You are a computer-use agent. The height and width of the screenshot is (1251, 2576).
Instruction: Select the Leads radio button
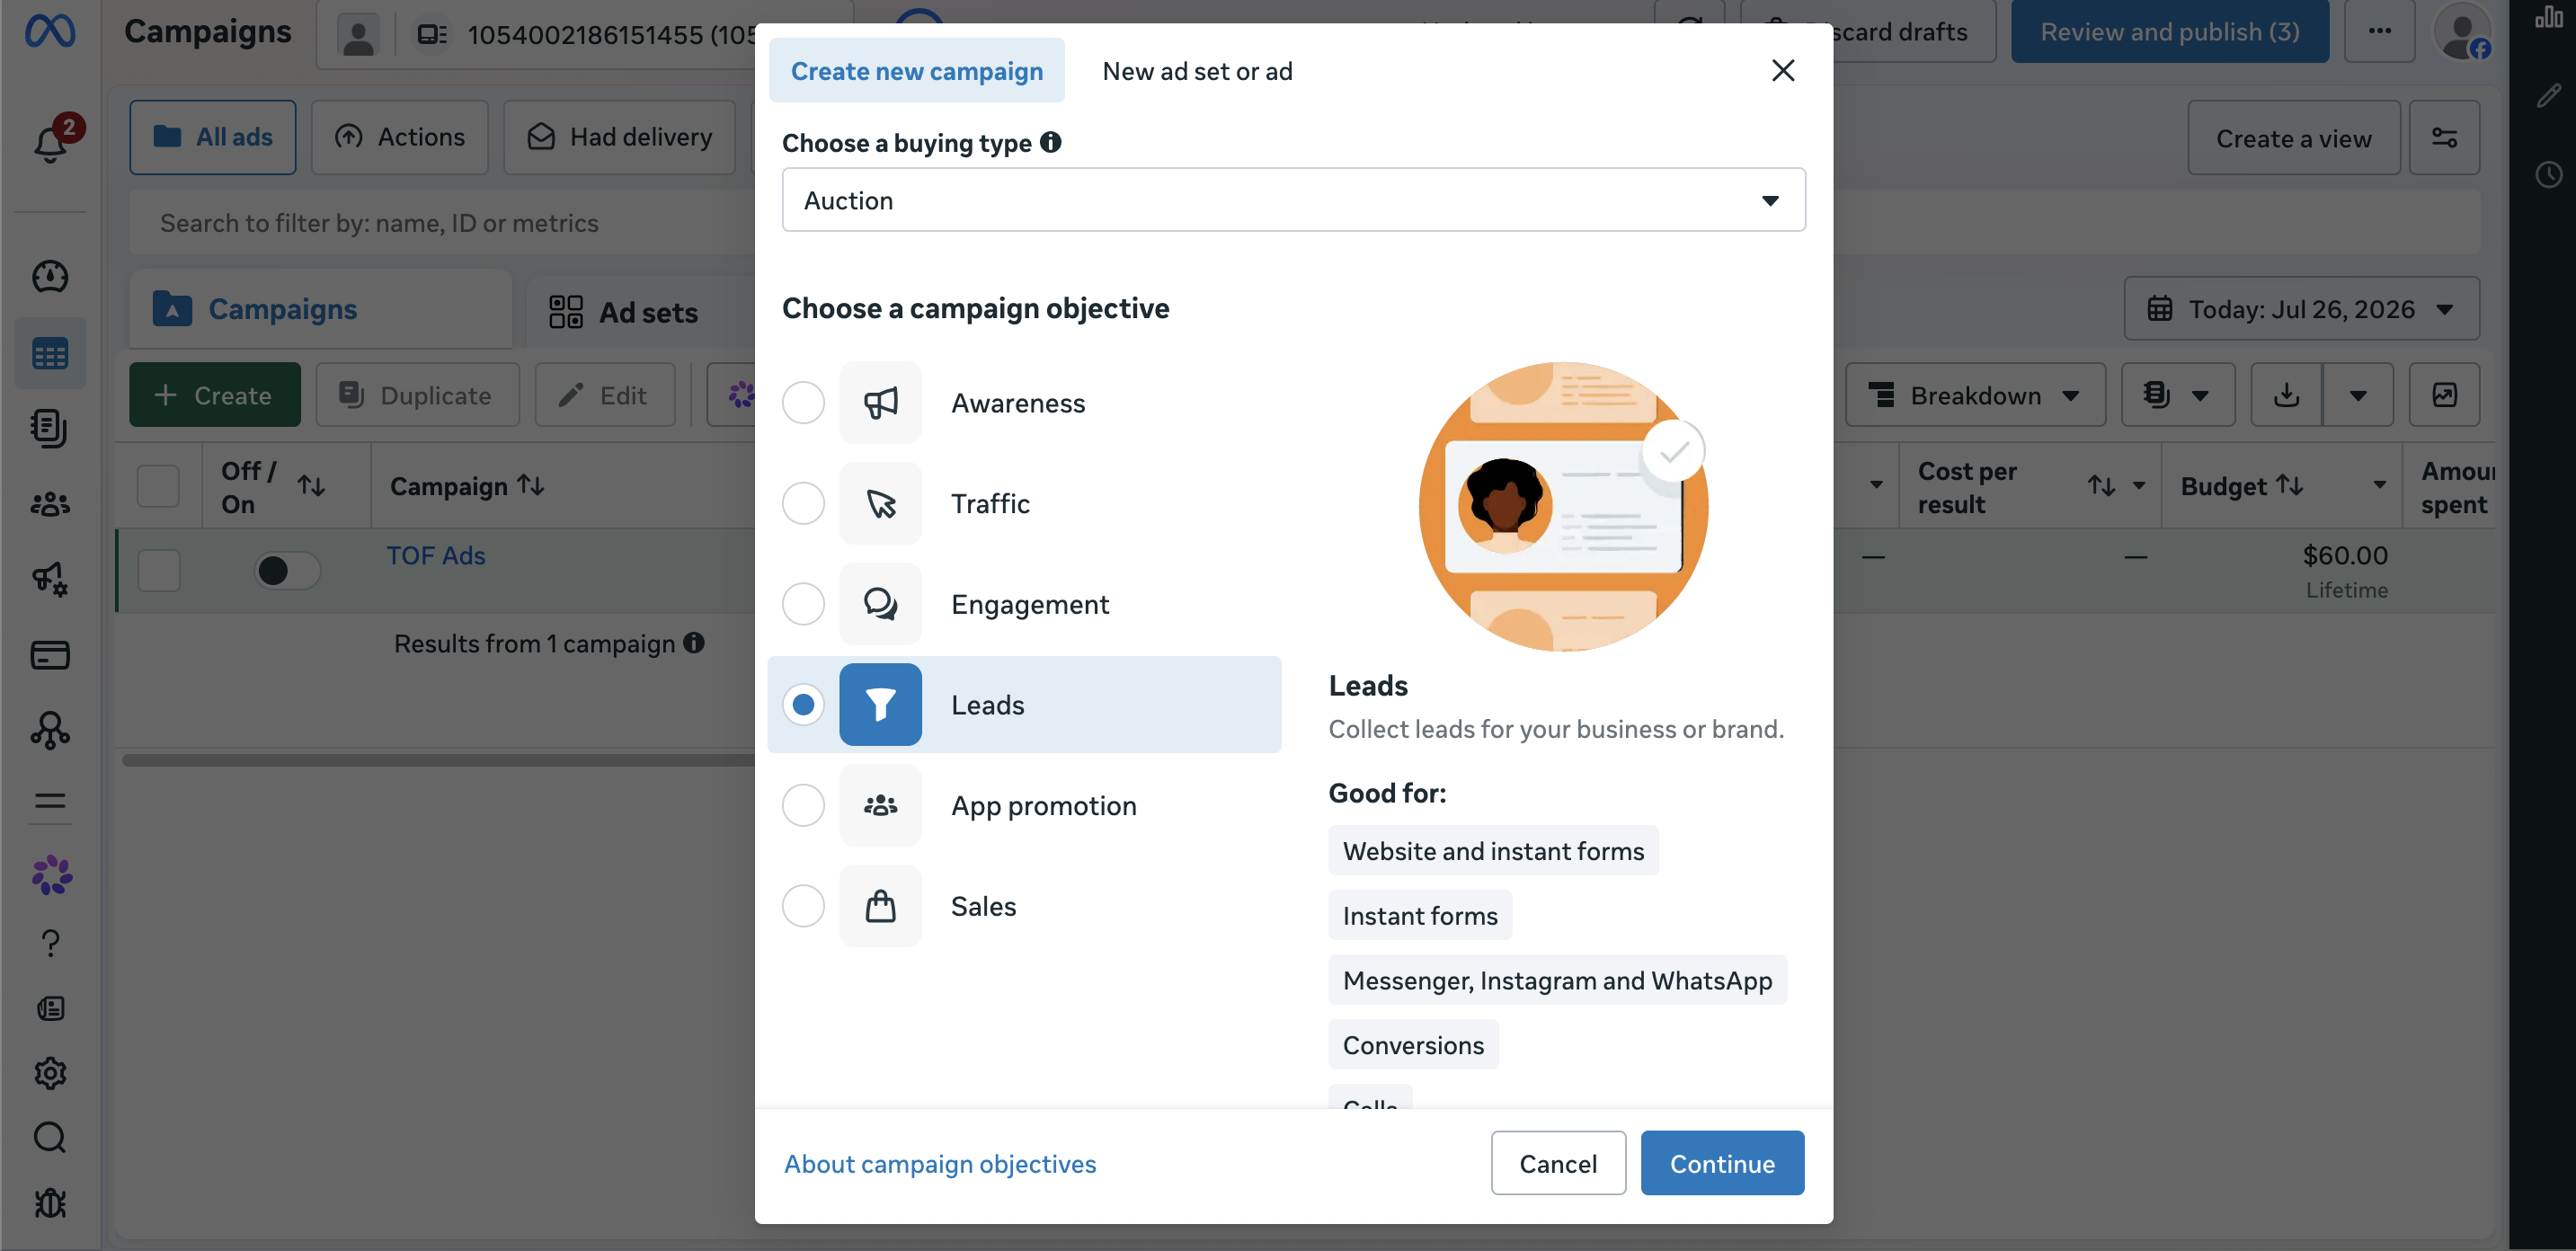[803, 704]
